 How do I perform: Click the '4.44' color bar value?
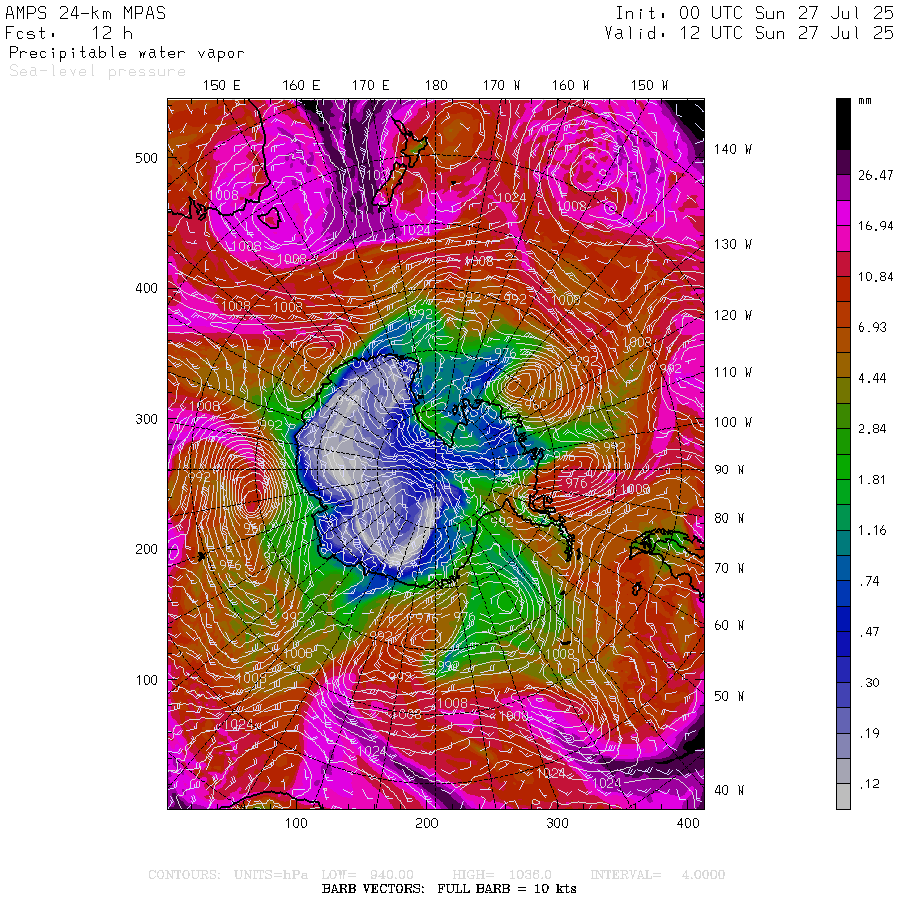tap(872, 378)
